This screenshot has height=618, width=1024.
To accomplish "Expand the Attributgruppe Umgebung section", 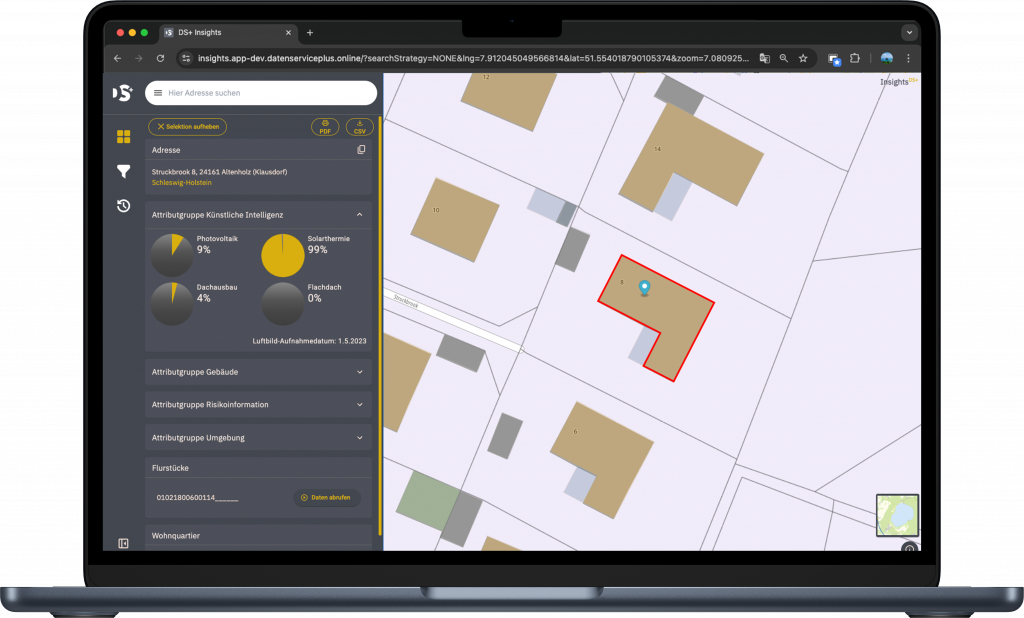I will 360,438.
